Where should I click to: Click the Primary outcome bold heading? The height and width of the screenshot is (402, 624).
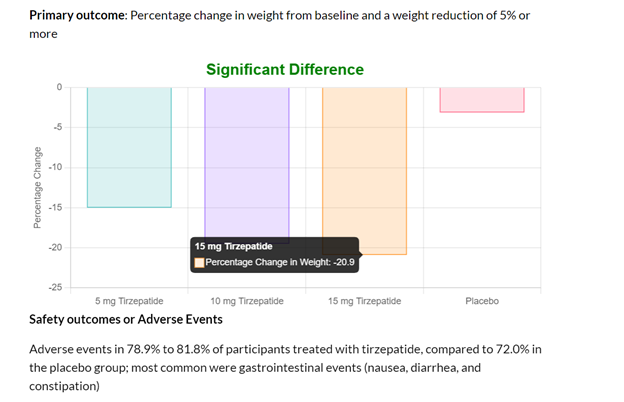77,16
